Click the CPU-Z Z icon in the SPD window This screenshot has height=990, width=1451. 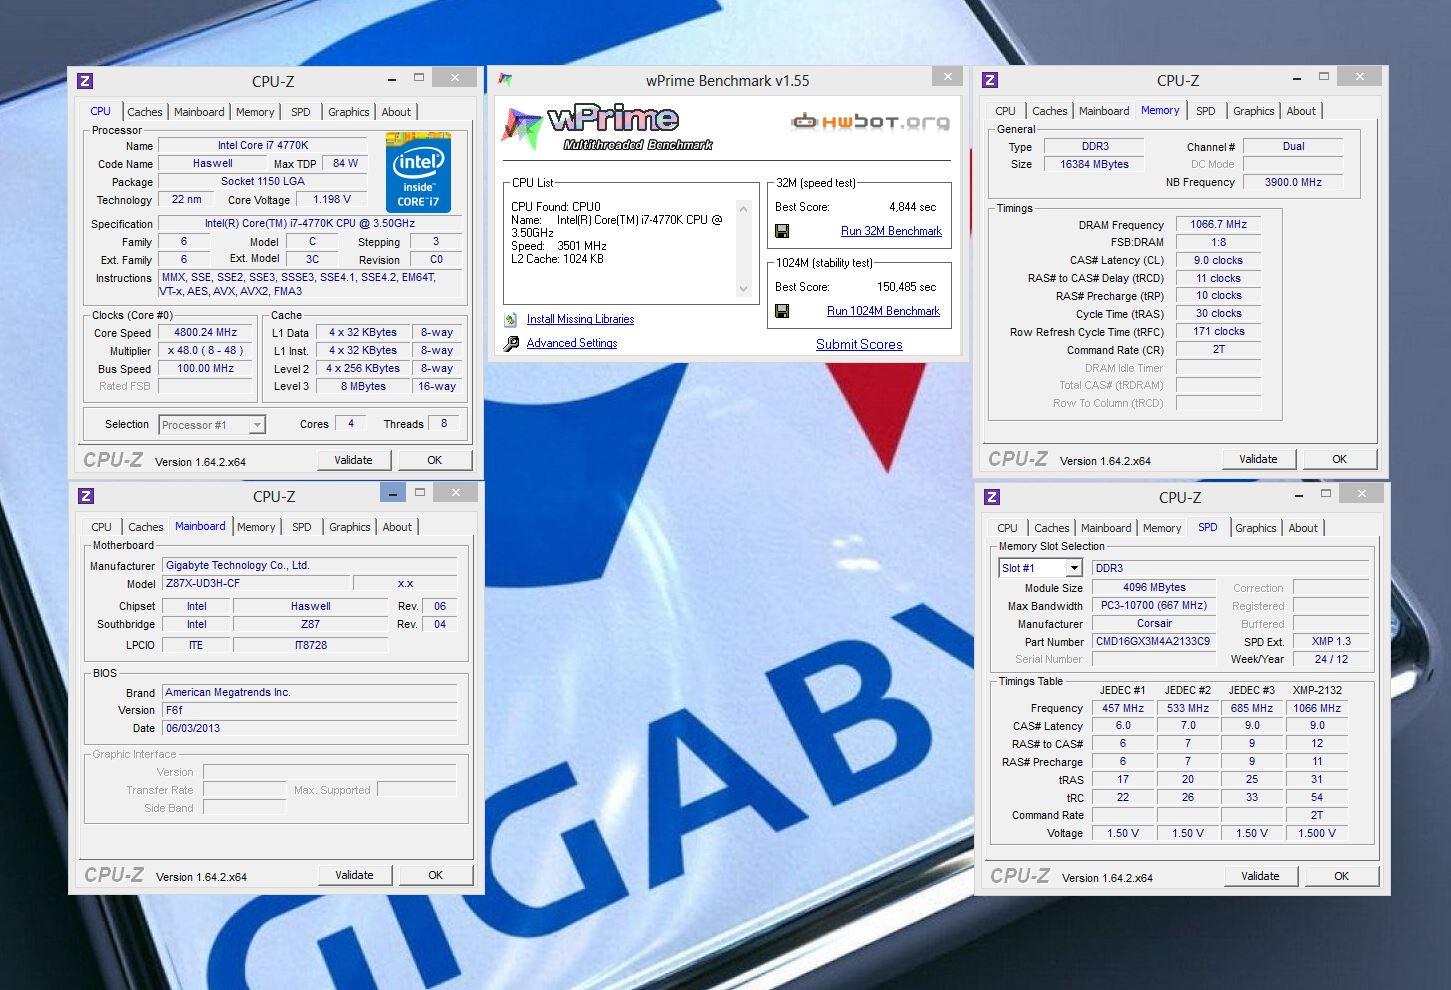click(x=992, y=497)
